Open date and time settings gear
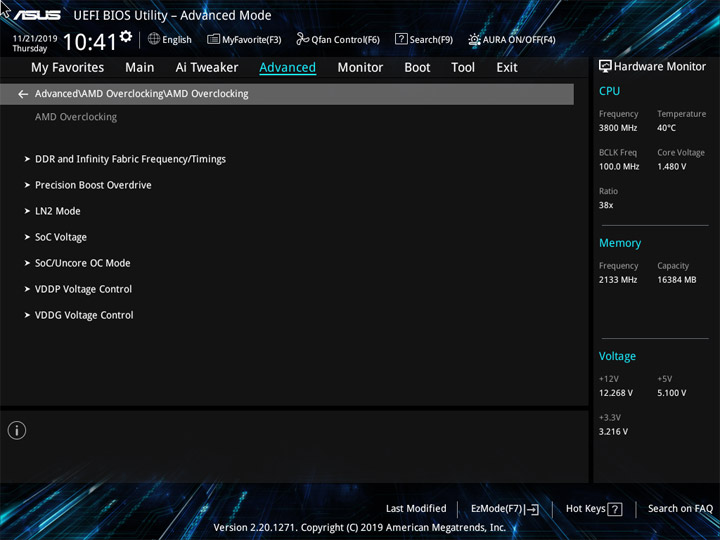The image size is (720, 540). [x=126, y=36]
